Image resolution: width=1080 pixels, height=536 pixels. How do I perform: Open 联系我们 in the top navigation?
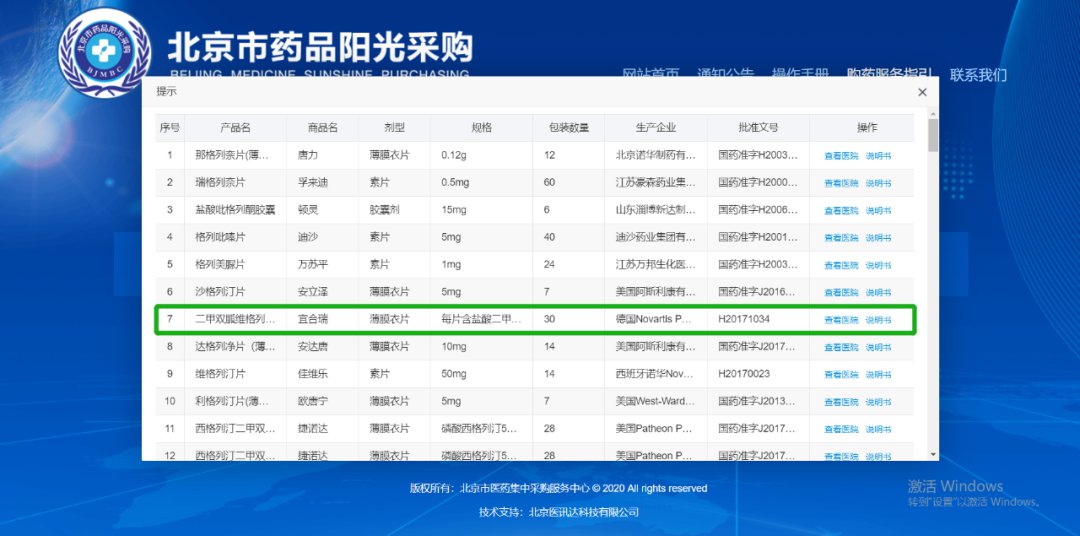[x=978, y=75]
